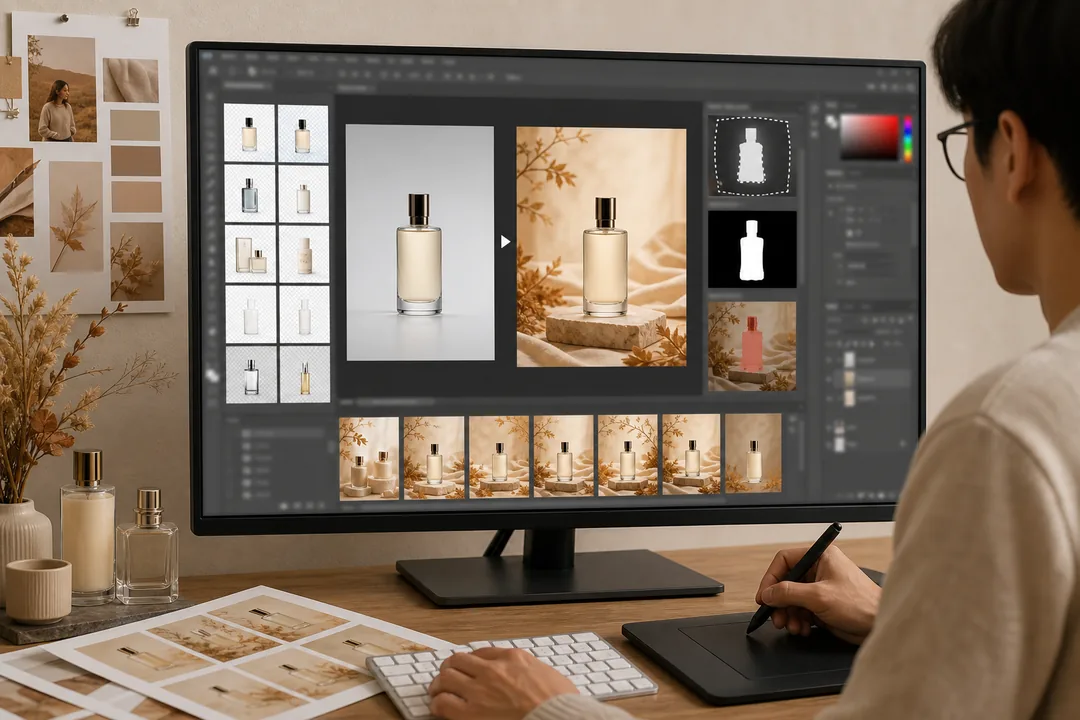
Task: Select the third variation in the filmstrip
Action: [499, 456]
